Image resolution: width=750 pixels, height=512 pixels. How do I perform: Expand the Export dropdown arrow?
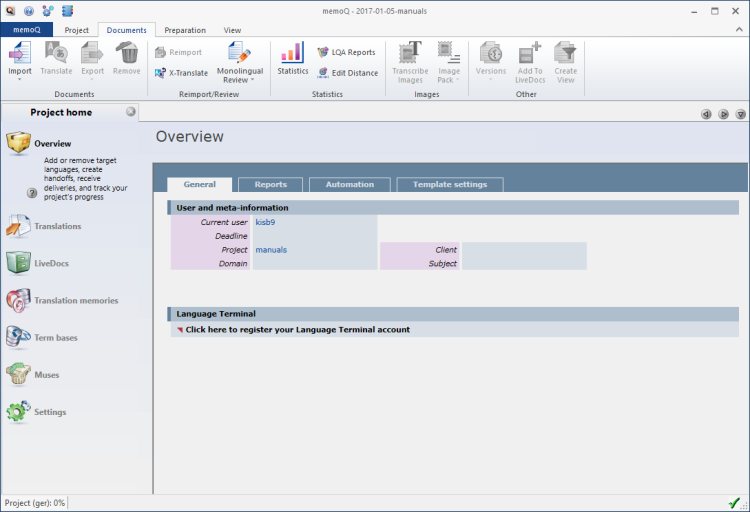pos(92,79)
